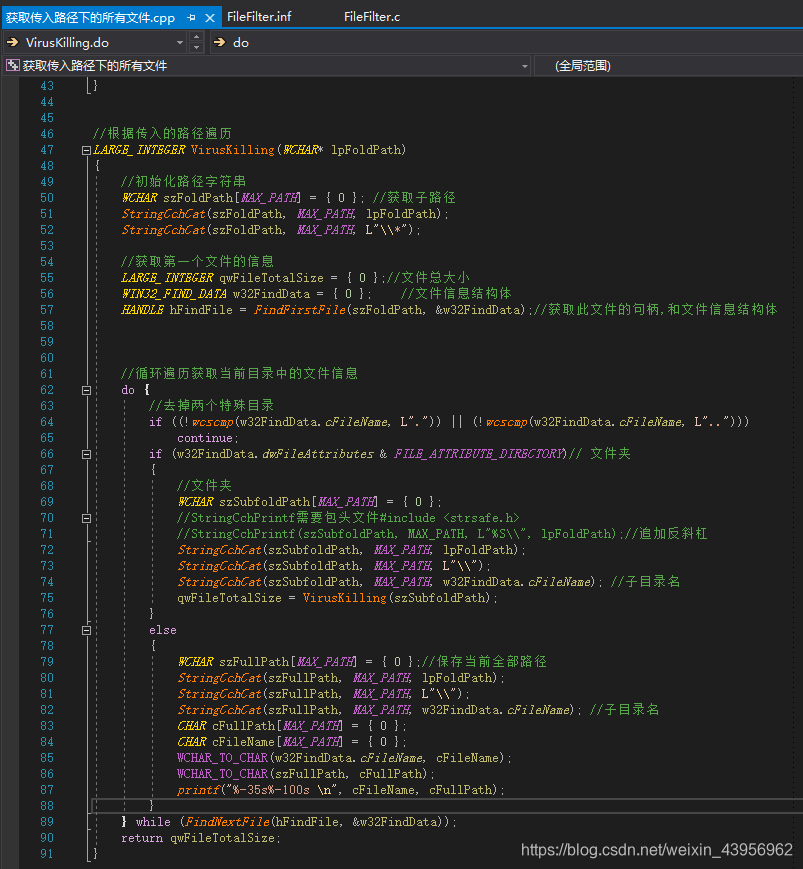
Task: Click the 'do' navigation field
Action: (x=507, y=43)
